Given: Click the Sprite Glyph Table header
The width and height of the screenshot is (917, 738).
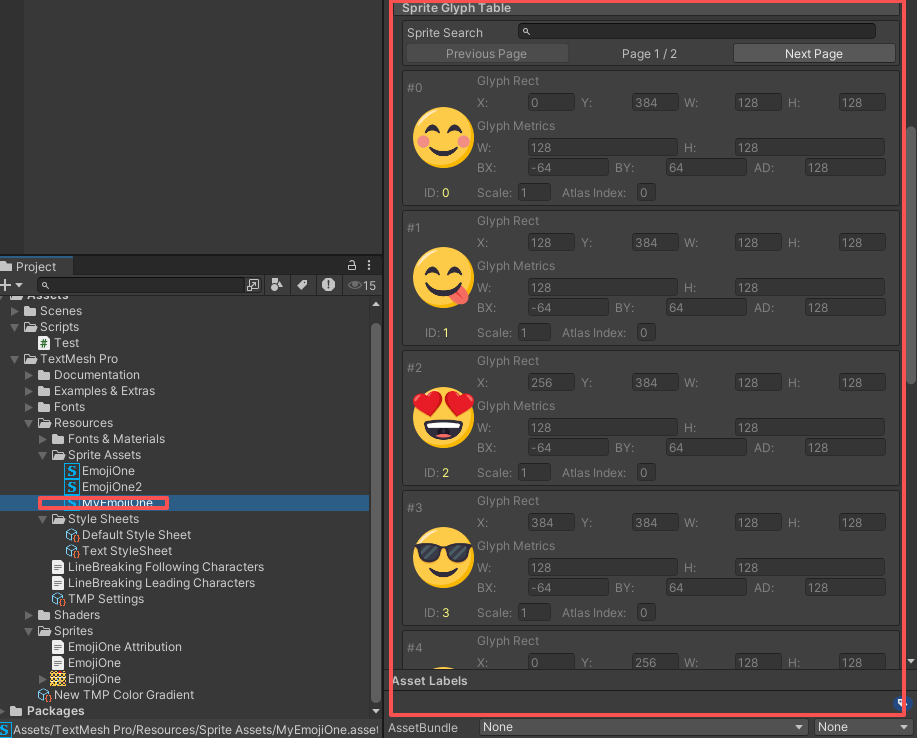Looking at the screenshot, I should click(457, 8).
